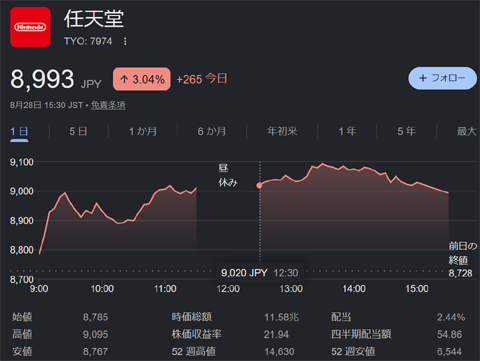Click the red Nintendo logo icon

click(30, 27)
